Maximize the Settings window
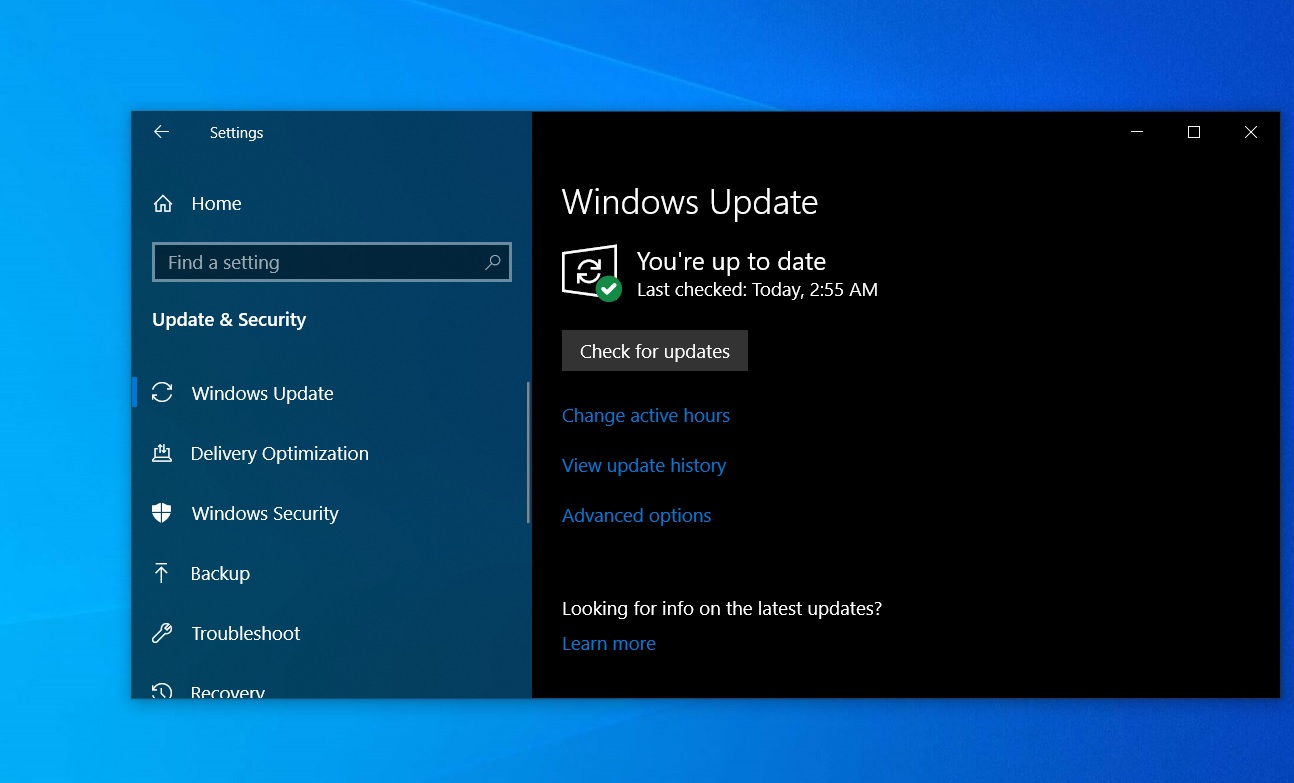This screenshot has width=1294, height=783. 1193,132
